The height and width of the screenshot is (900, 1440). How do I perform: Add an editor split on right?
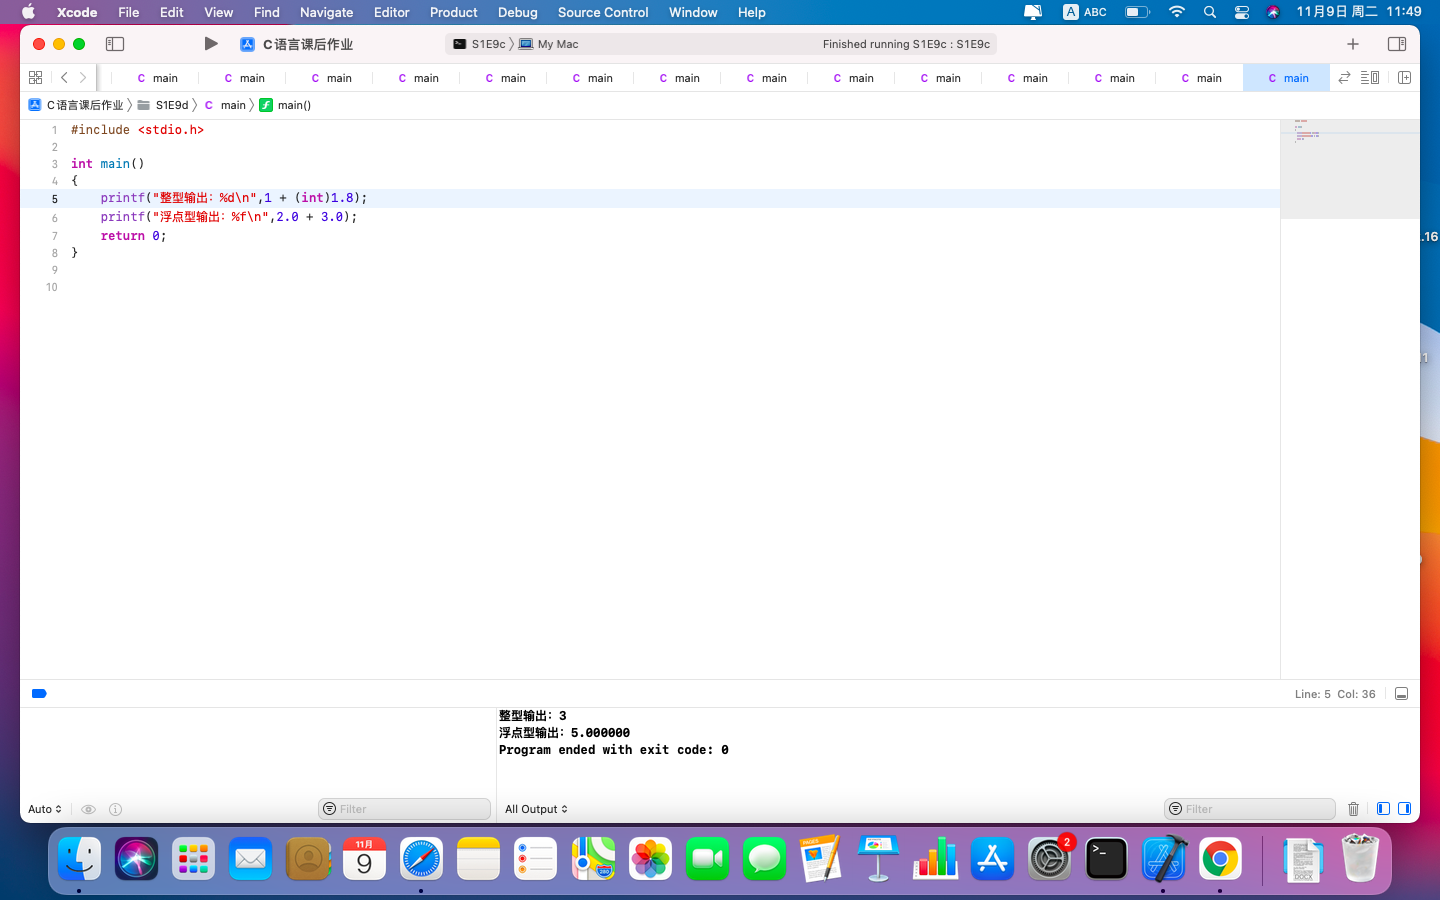[x=1404, y=78]
